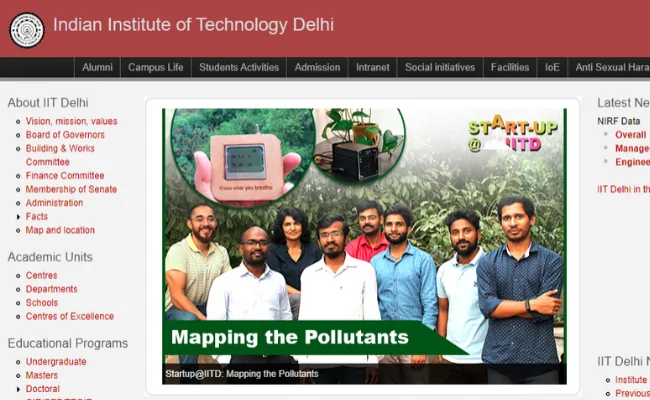This screenshot has width=650, height=400.
Task: Go to the Departments link
Action: (51, 289)
